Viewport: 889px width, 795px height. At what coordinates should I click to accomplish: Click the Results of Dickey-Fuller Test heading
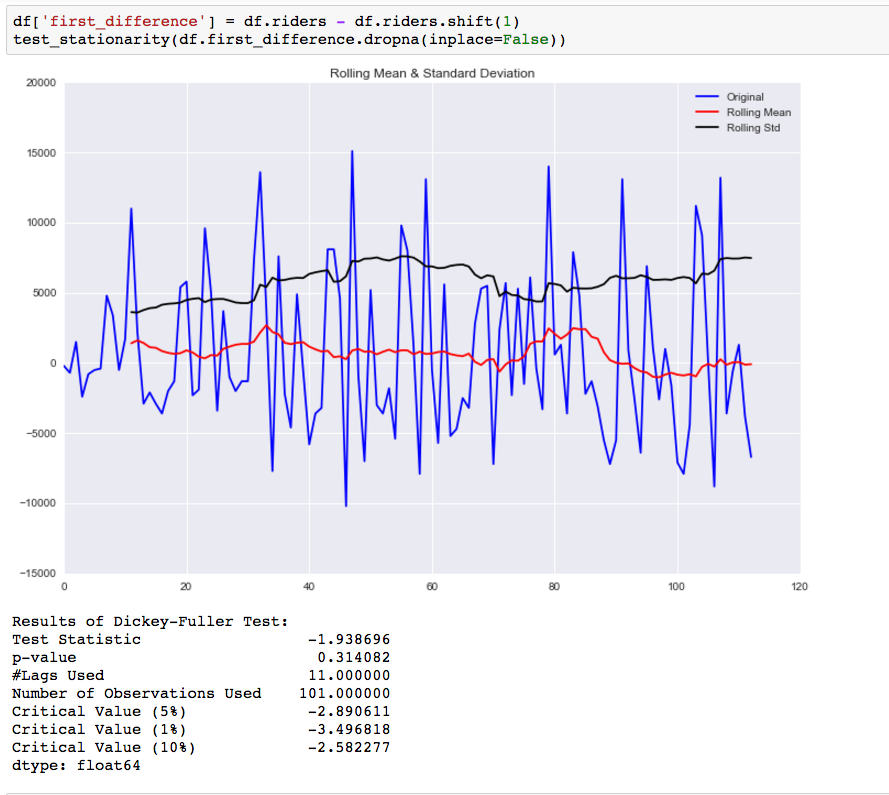click(150, 621)
